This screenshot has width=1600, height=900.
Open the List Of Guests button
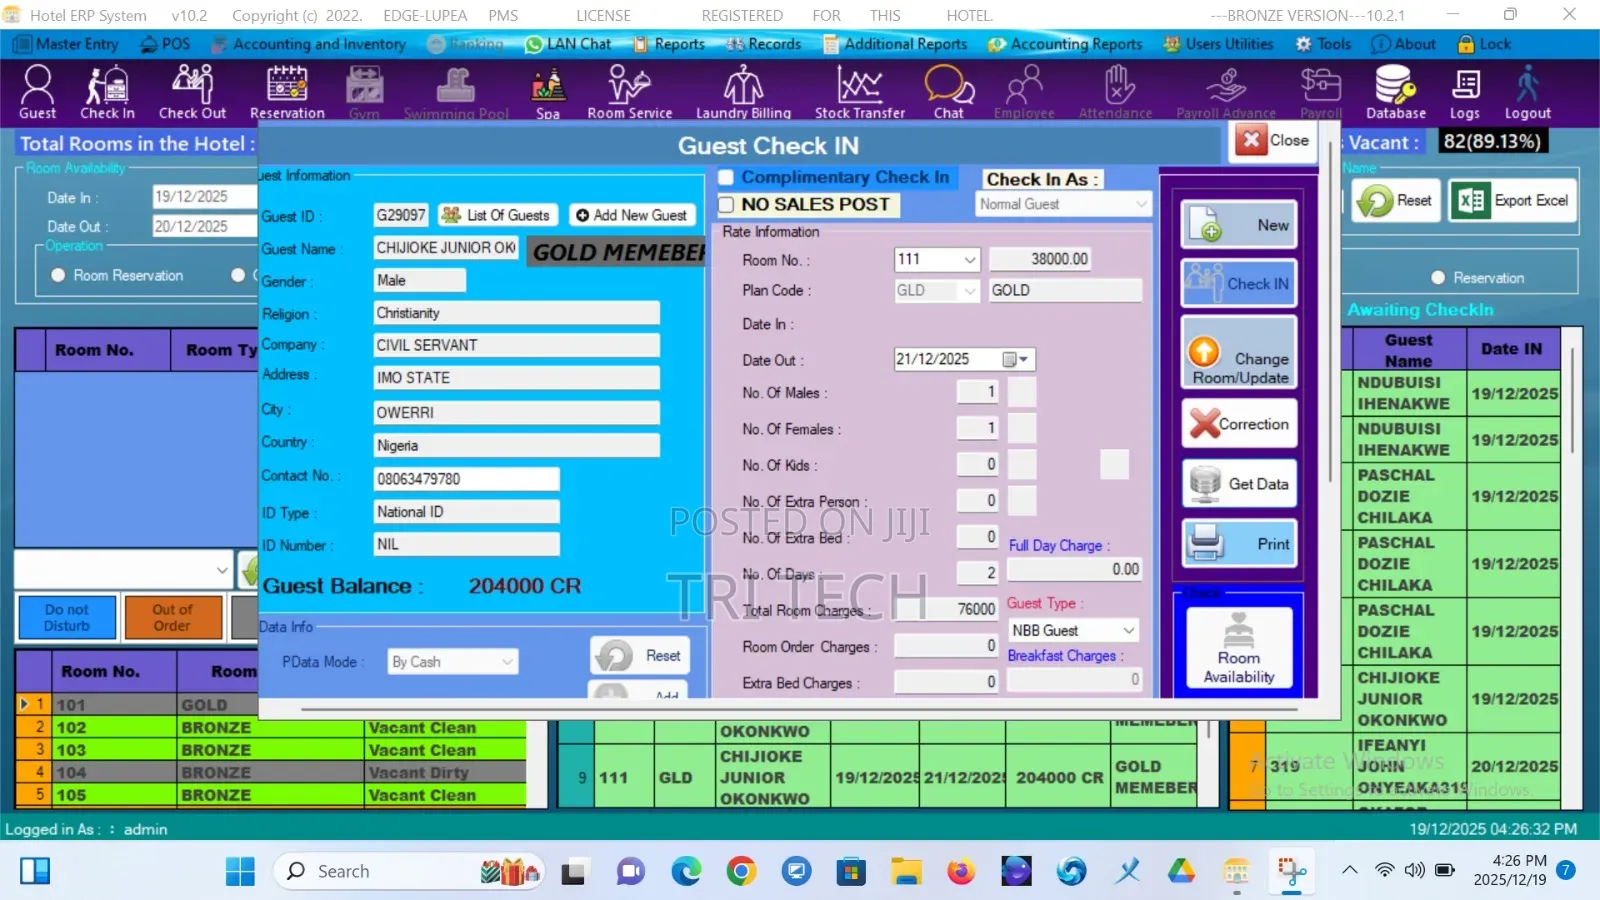click(x=497, y=215)
